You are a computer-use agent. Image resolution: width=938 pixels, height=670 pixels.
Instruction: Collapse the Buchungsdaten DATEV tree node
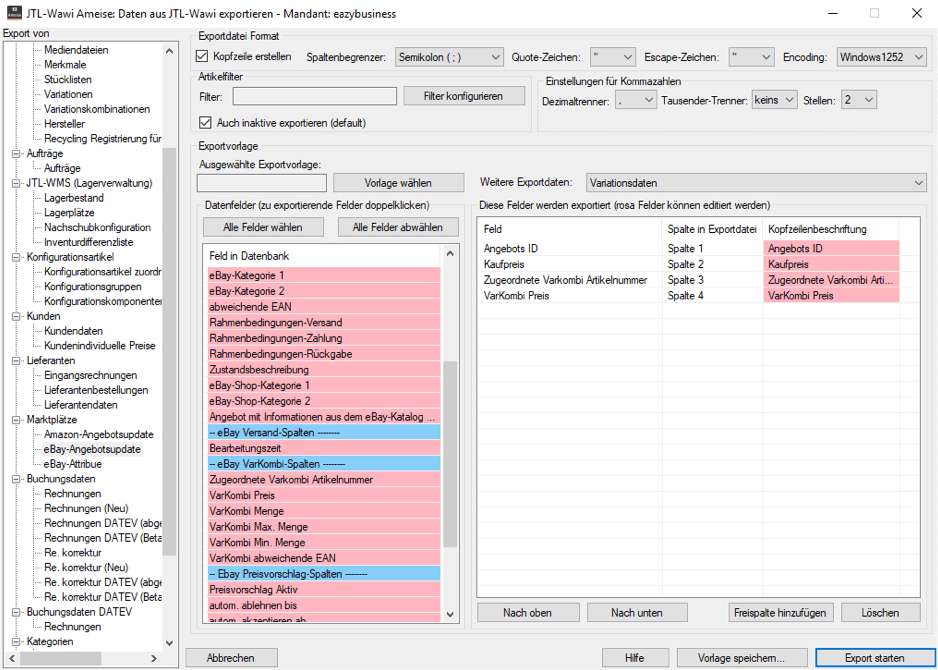click(x=16, y=612)
